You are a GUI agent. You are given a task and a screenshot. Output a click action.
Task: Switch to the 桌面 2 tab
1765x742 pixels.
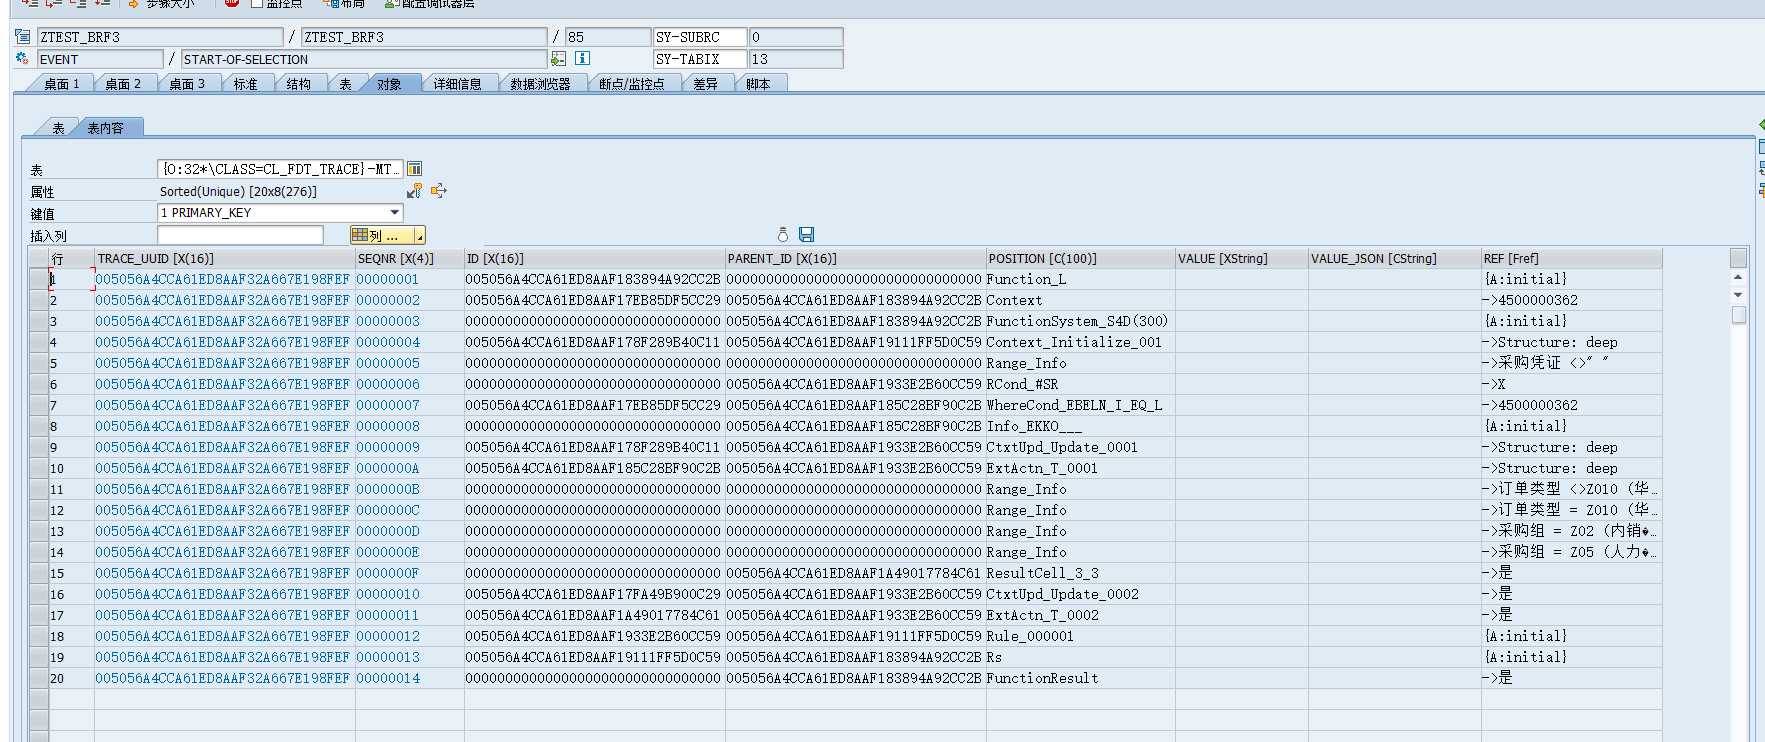123,84
